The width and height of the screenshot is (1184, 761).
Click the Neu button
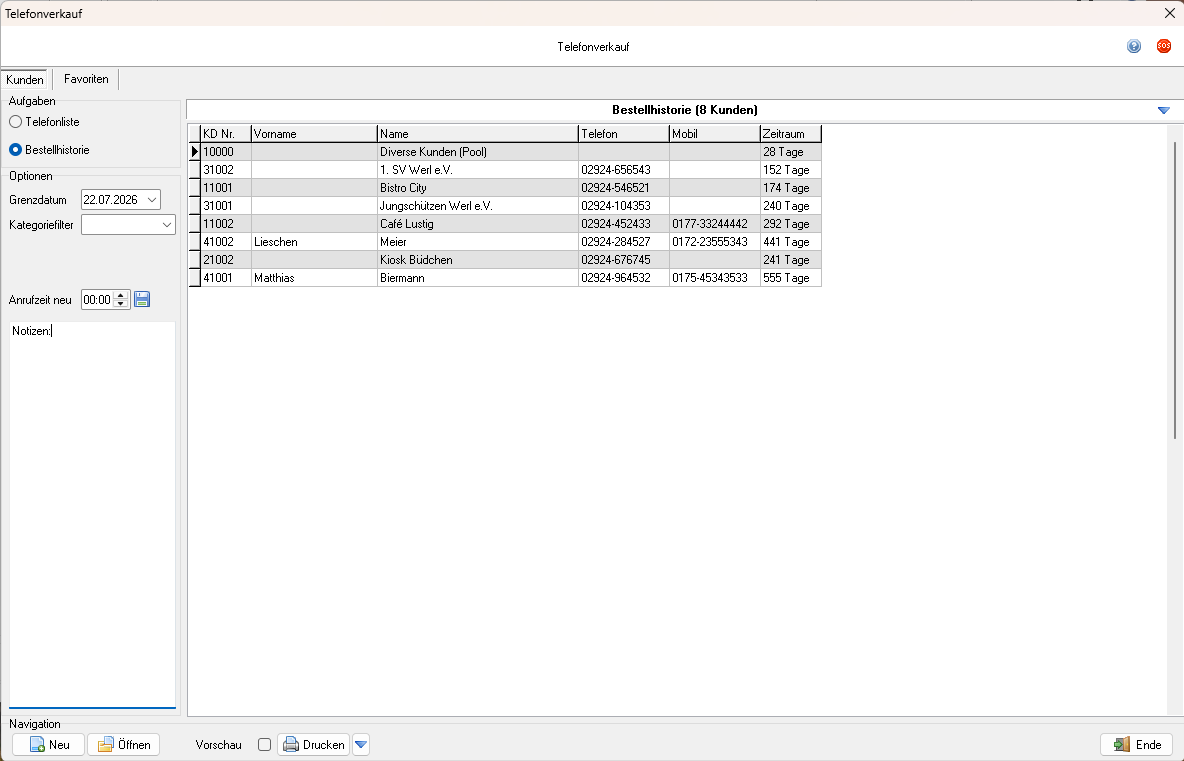point(48,744)
